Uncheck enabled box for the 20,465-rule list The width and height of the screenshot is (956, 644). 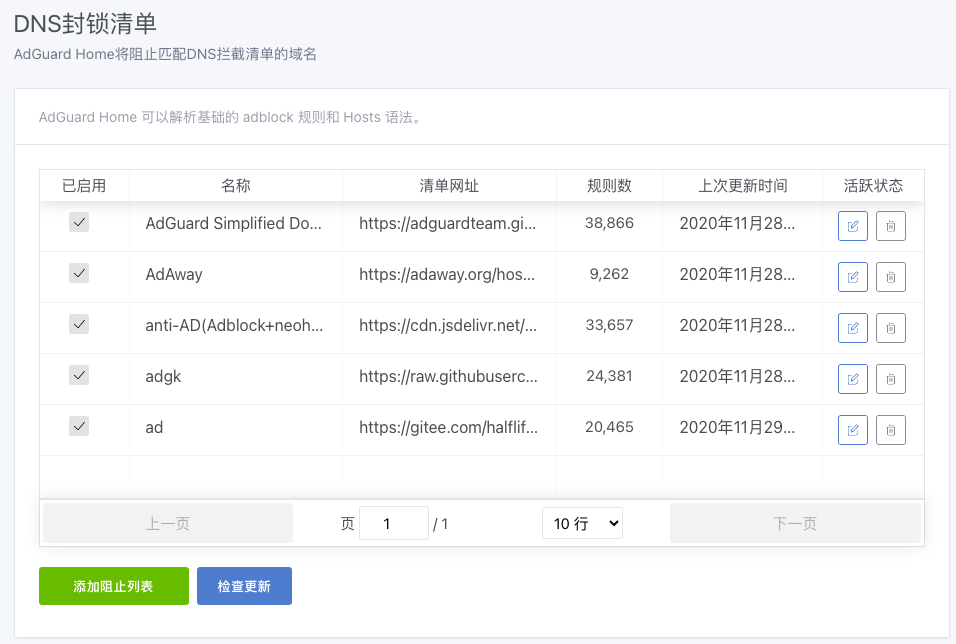[79, 426]
